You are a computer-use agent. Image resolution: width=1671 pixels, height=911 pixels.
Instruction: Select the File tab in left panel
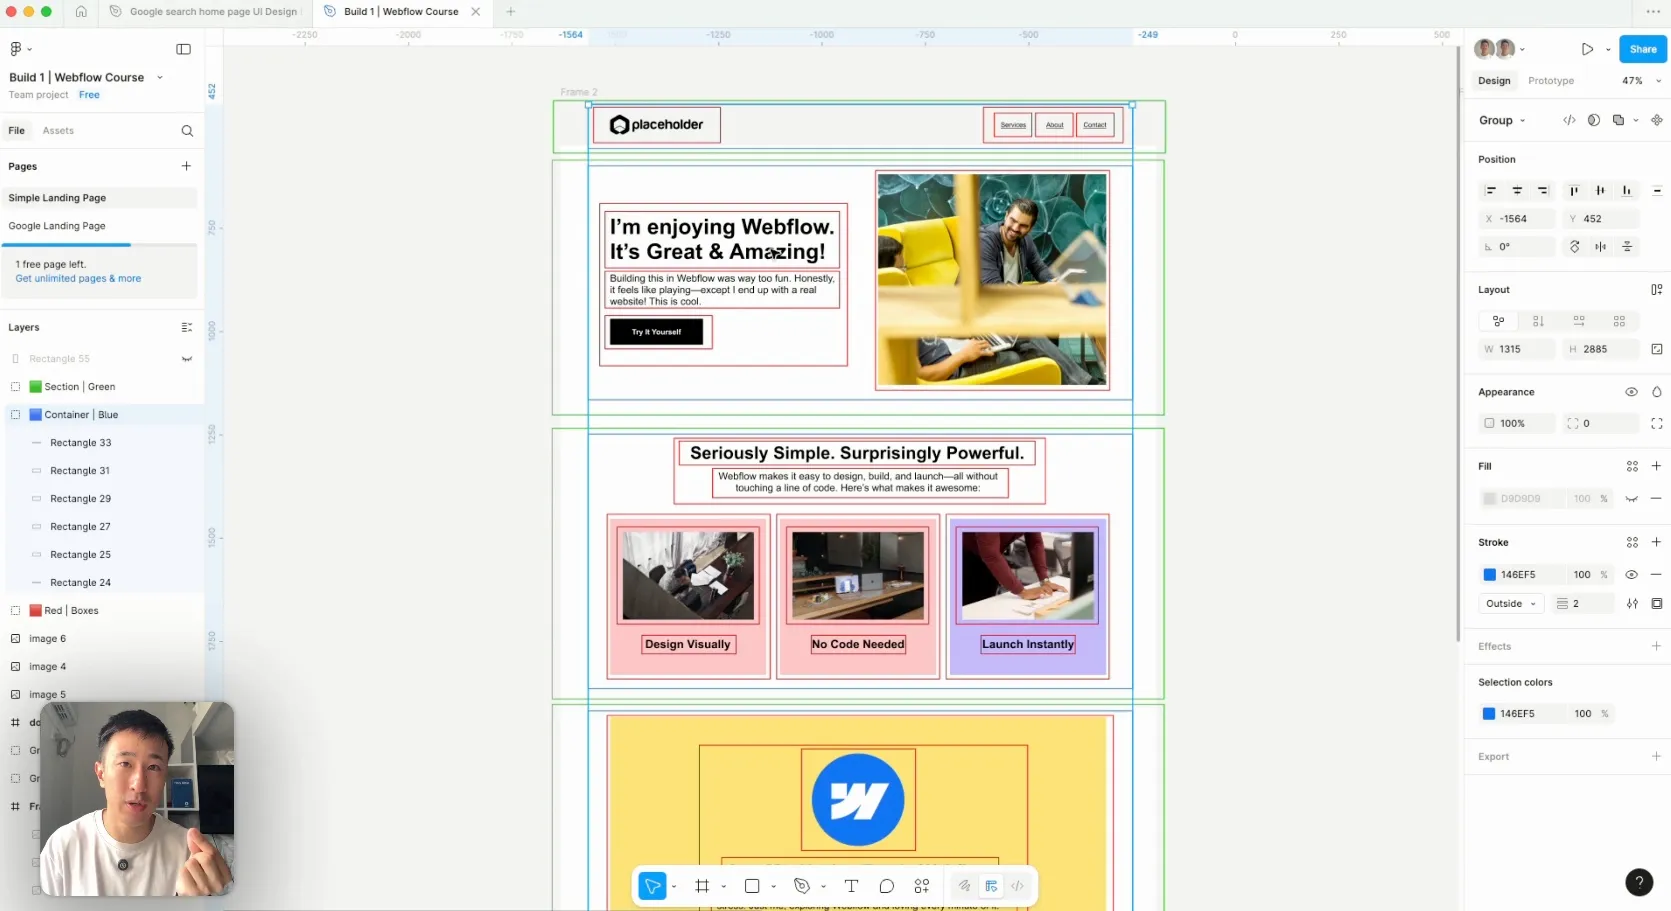coord(17,131)
